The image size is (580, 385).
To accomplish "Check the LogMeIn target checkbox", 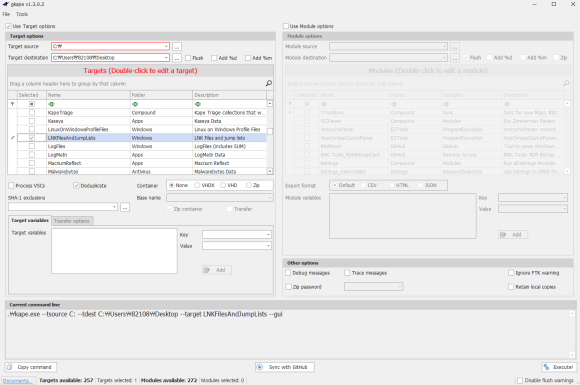I will click(32, 155).
